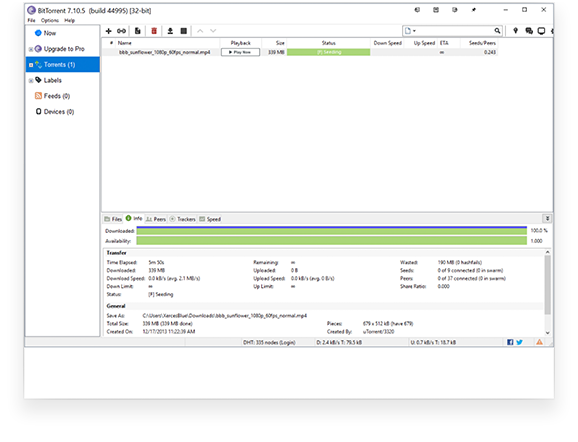Switch to the Files tab

coord(113,219)
